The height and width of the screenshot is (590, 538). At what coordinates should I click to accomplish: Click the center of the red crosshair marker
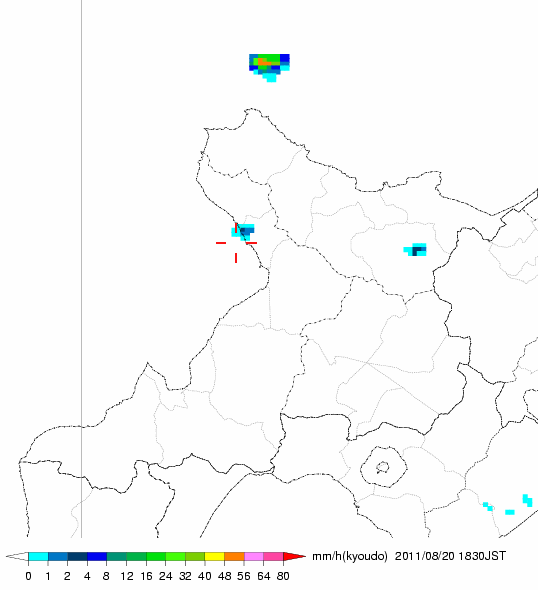(x=236, y=243)
